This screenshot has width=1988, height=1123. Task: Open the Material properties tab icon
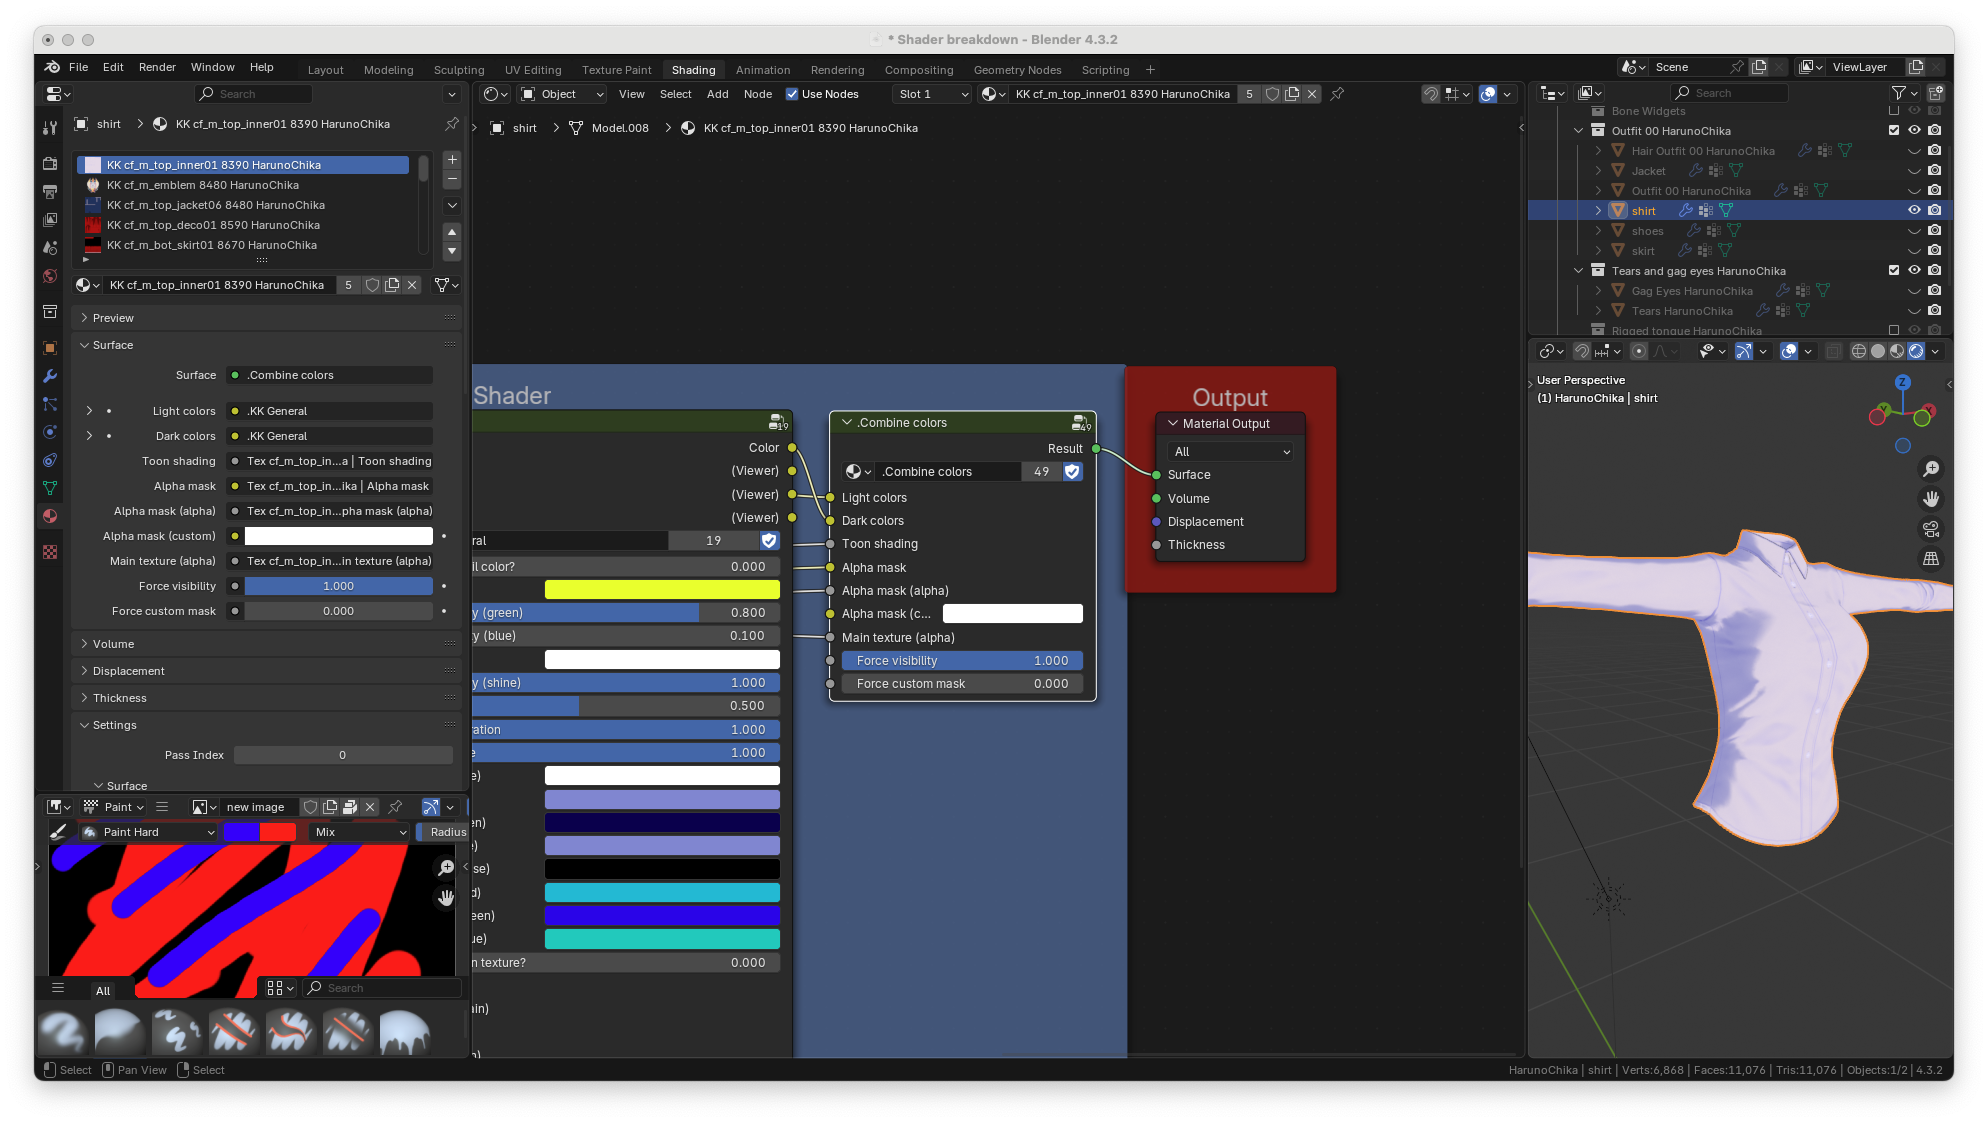(x=50, y=516)
